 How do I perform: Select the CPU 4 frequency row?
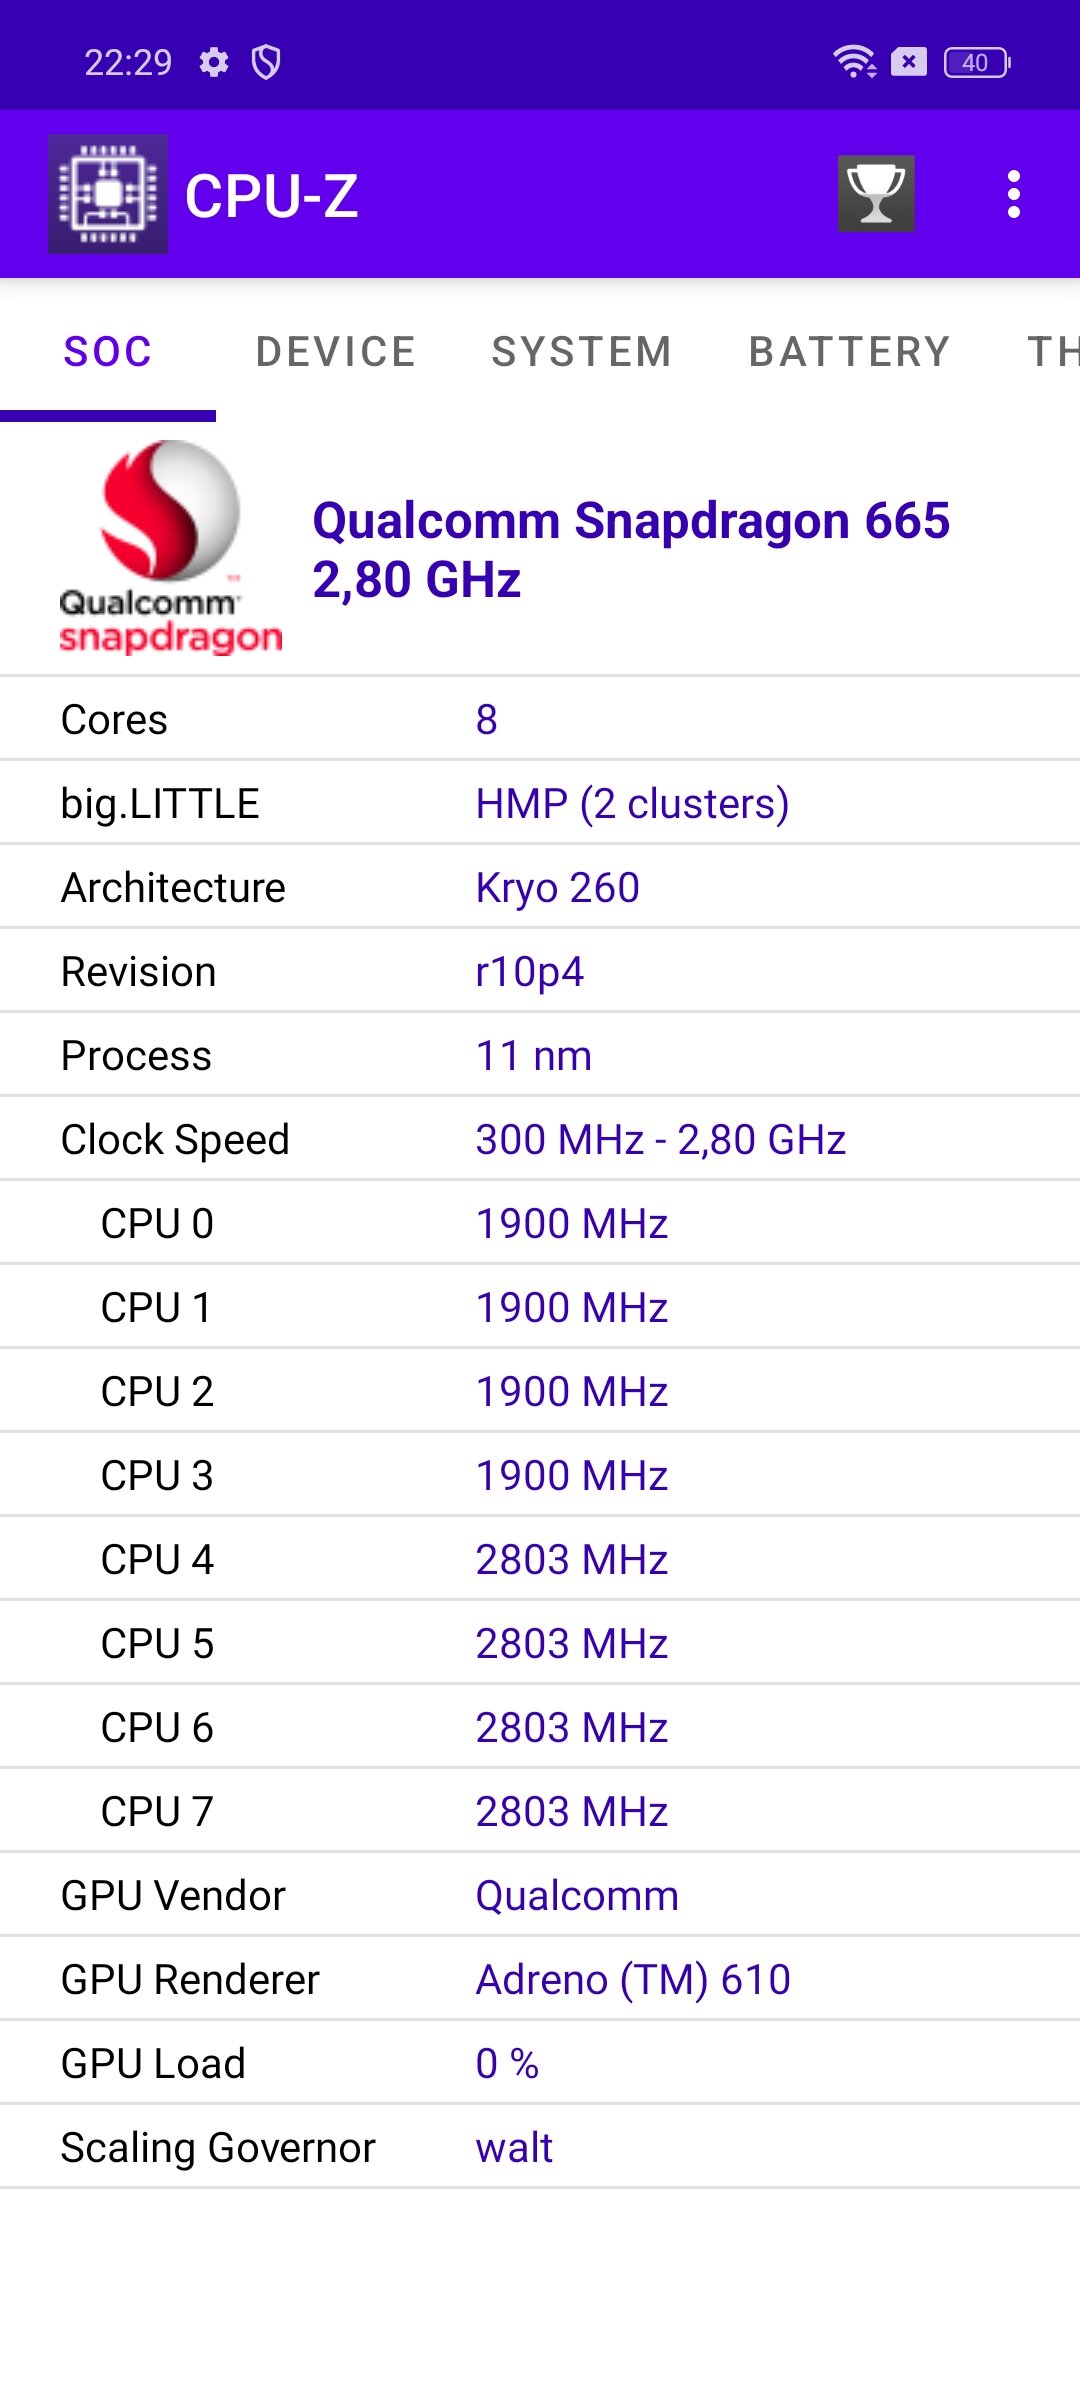[540, 1559]
